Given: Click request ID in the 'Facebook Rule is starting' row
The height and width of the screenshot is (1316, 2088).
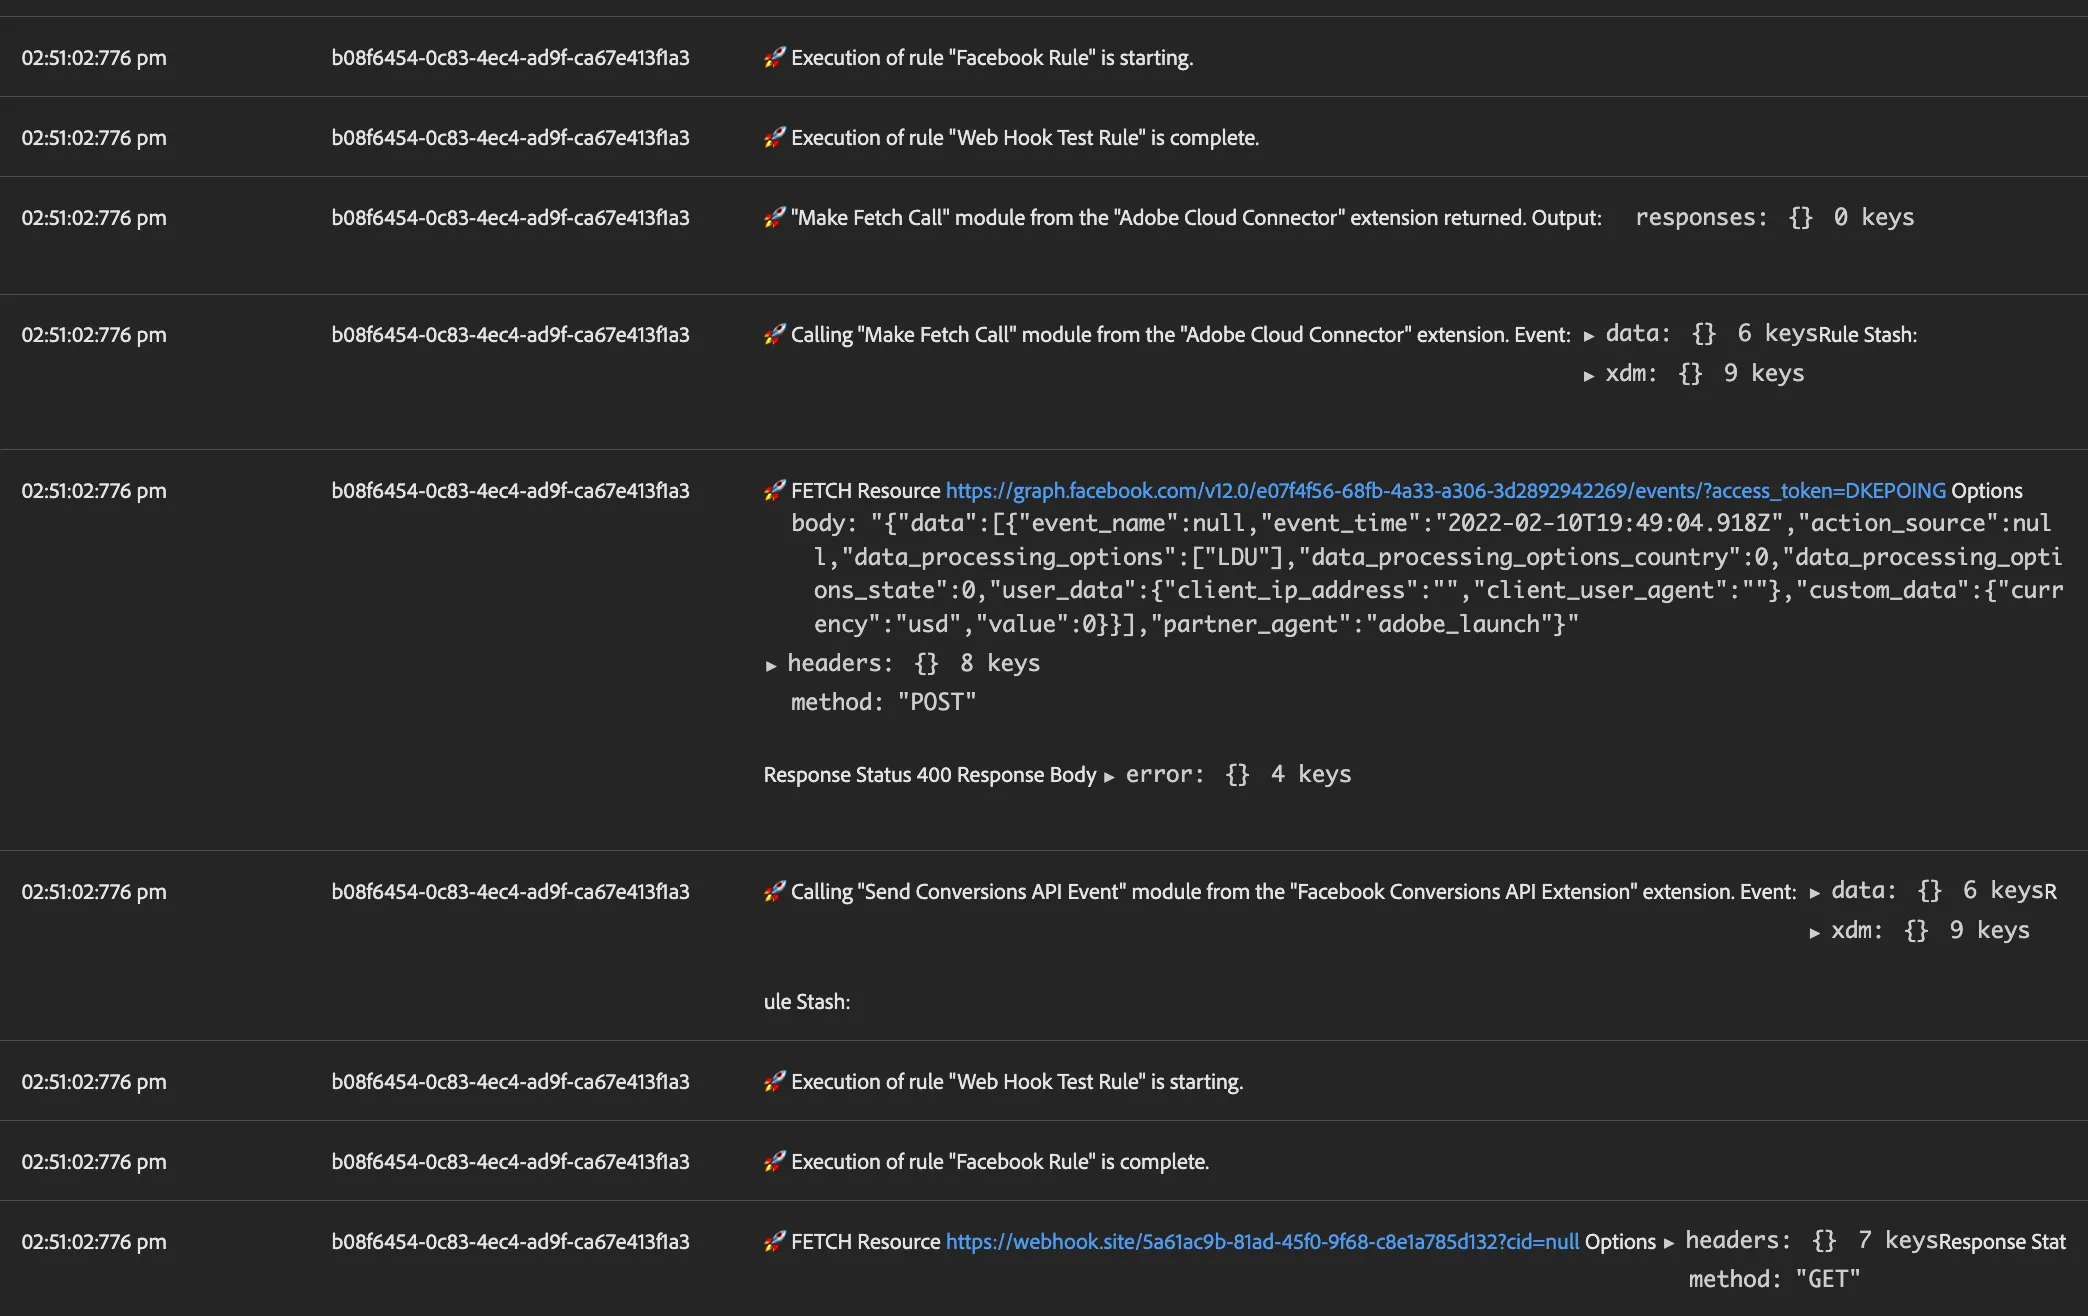Looking at the screenshot, I should (x=510, y=58).
